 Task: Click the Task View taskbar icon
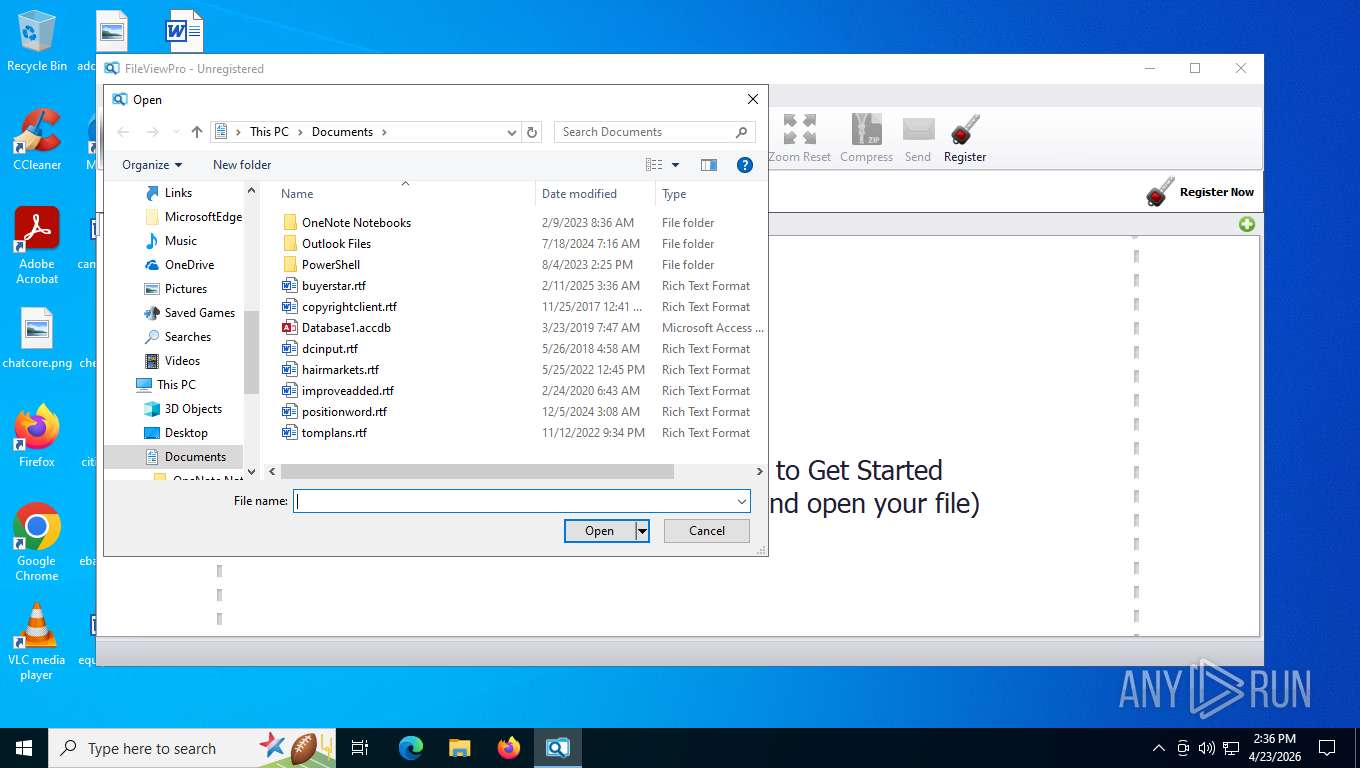(x=360, y=748)
